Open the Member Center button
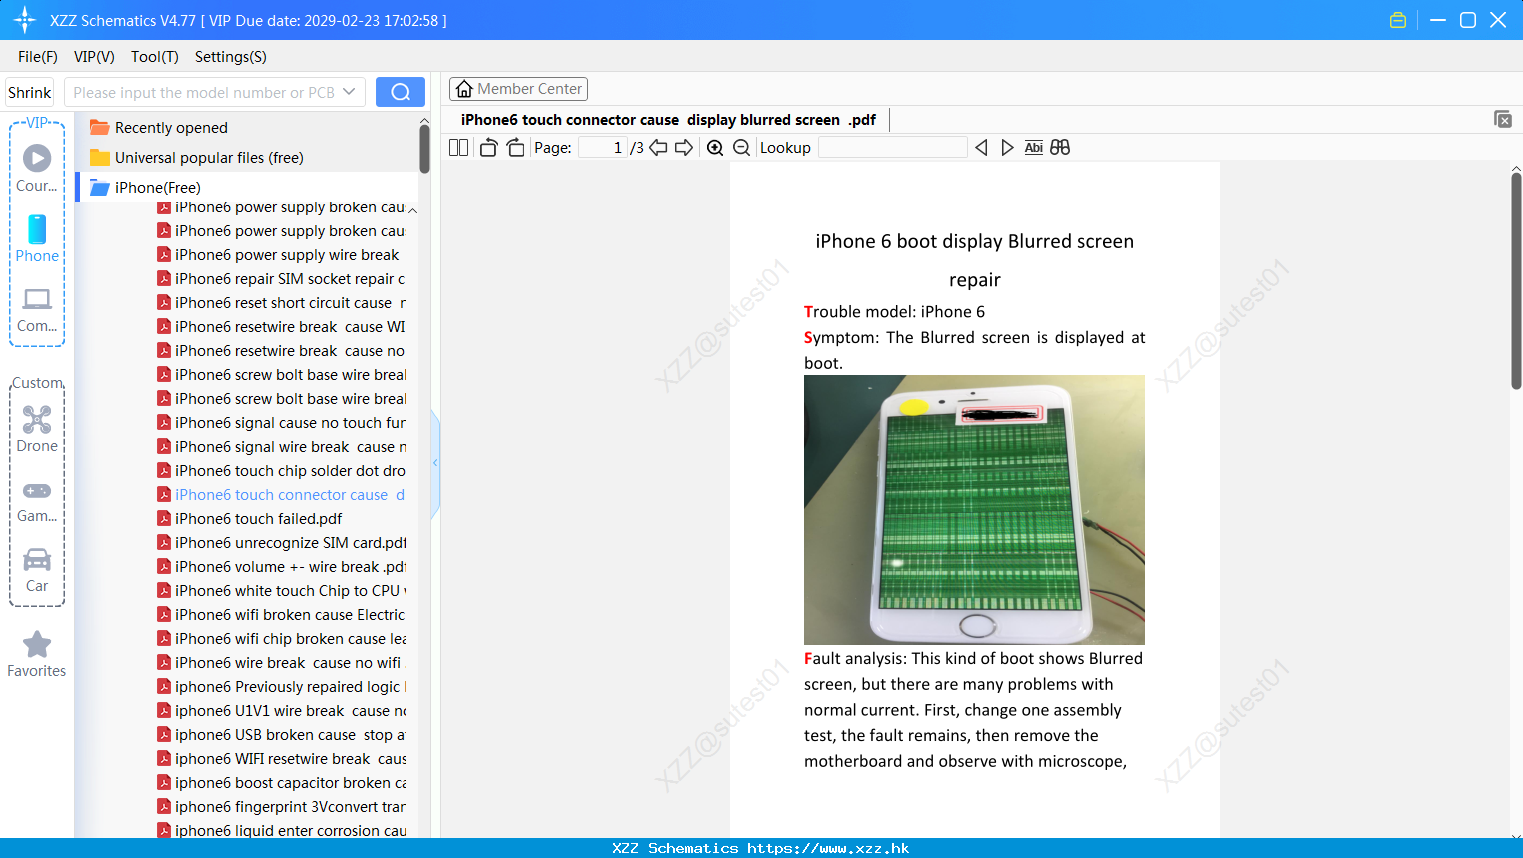The width and height of the screenshot is (1523, 858). (x=518, y=89)
